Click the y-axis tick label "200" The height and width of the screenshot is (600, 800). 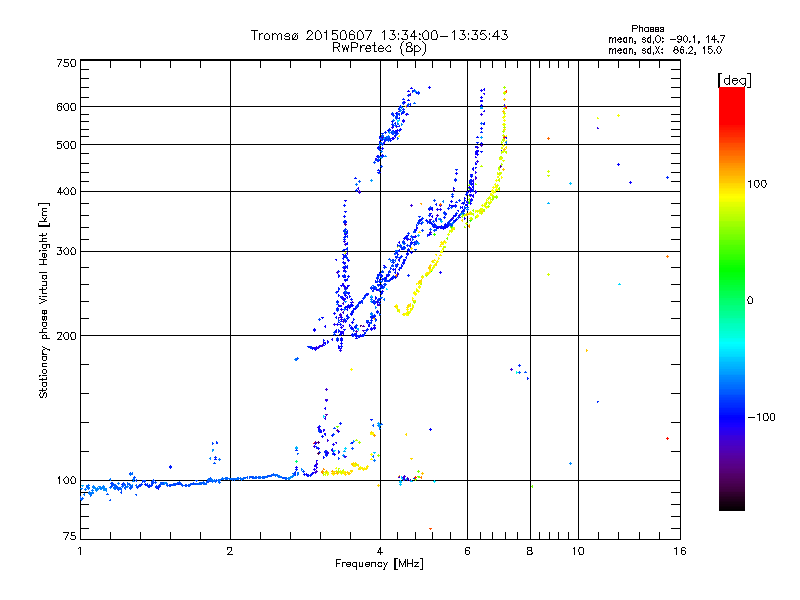pos(66,336)
